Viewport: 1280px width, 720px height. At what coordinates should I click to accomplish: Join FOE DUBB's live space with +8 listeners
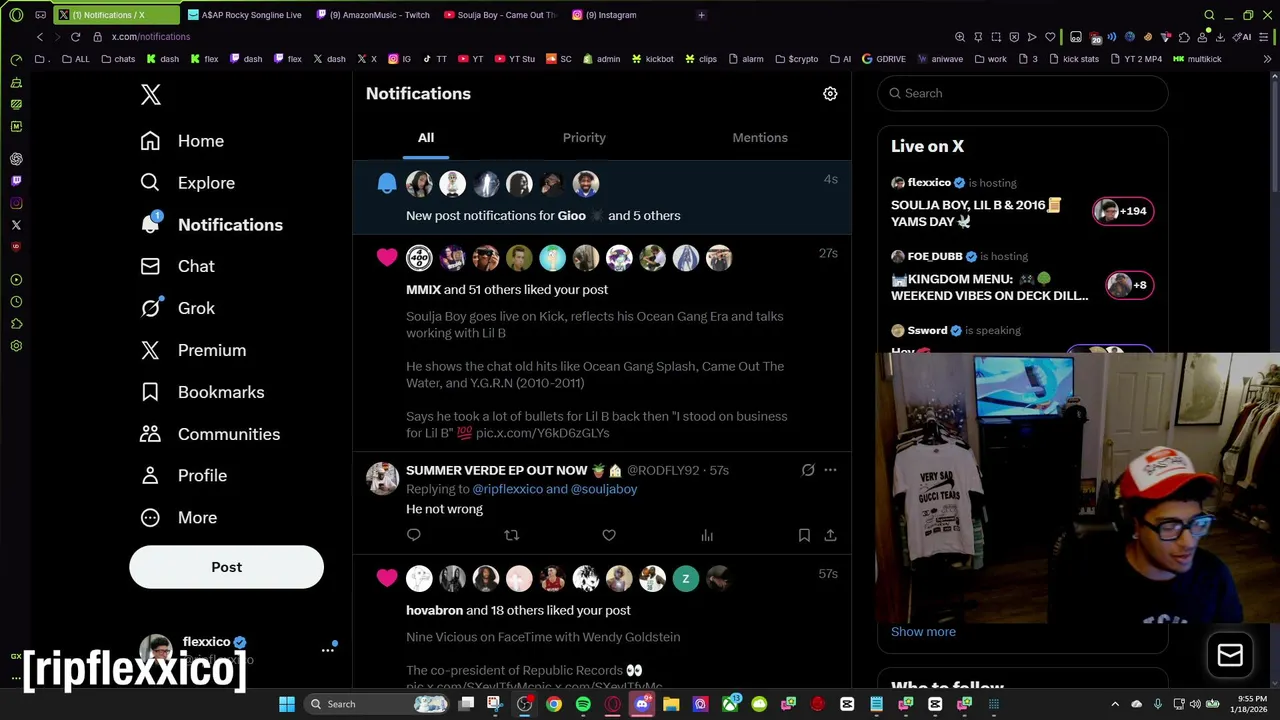[1130, 285]
